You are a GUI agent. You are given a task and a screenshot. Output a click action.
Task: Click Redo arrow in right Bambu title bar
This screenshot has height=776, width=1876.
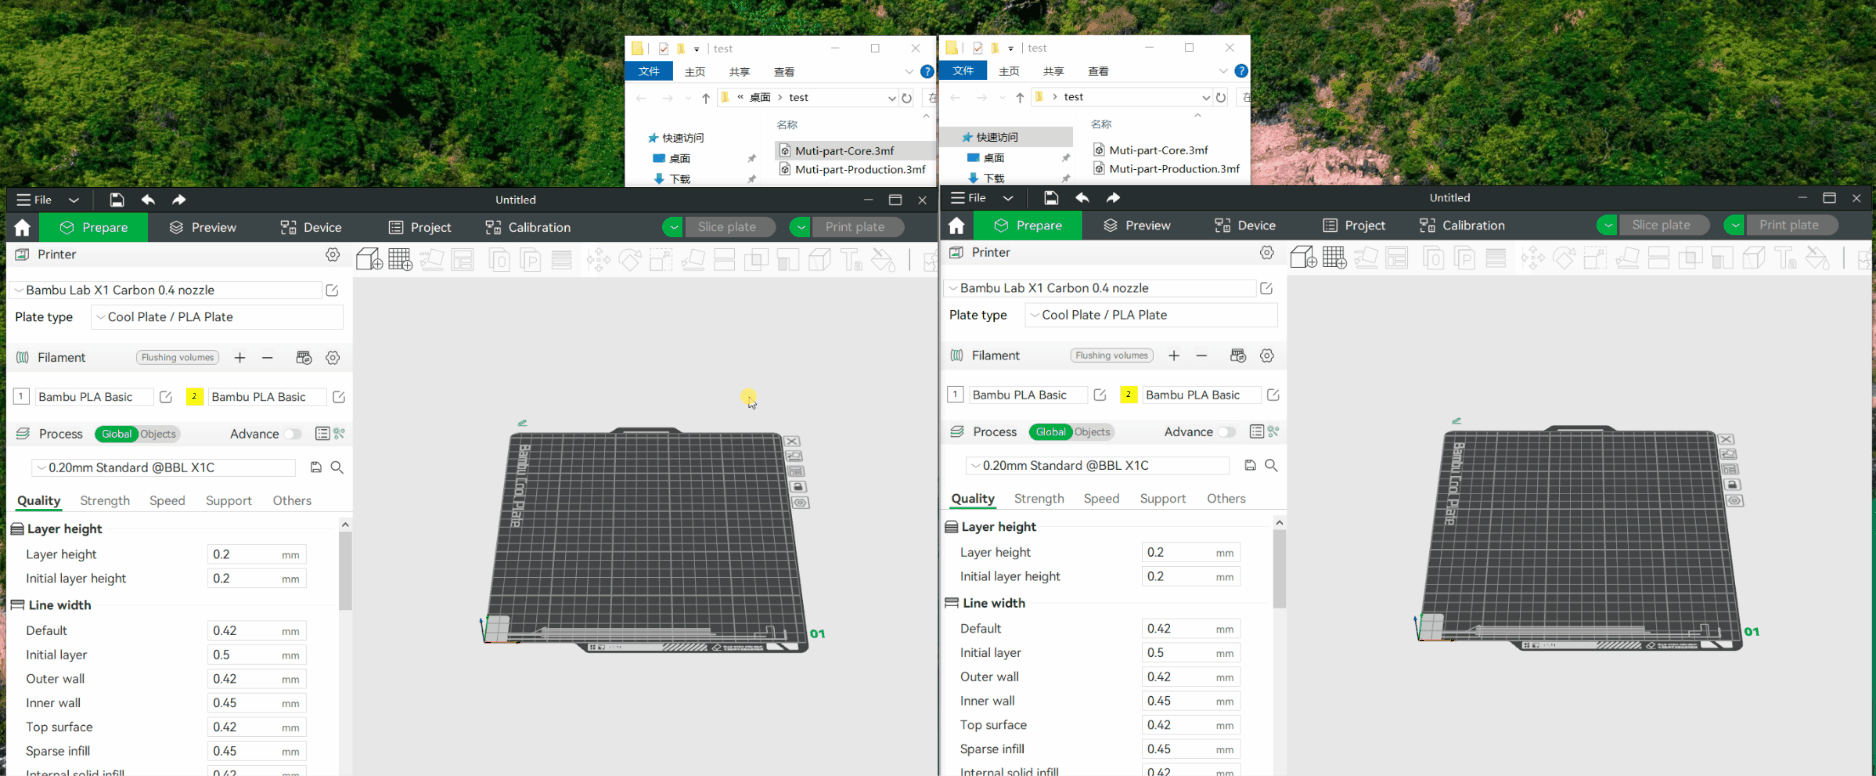tap(1113, 198)
